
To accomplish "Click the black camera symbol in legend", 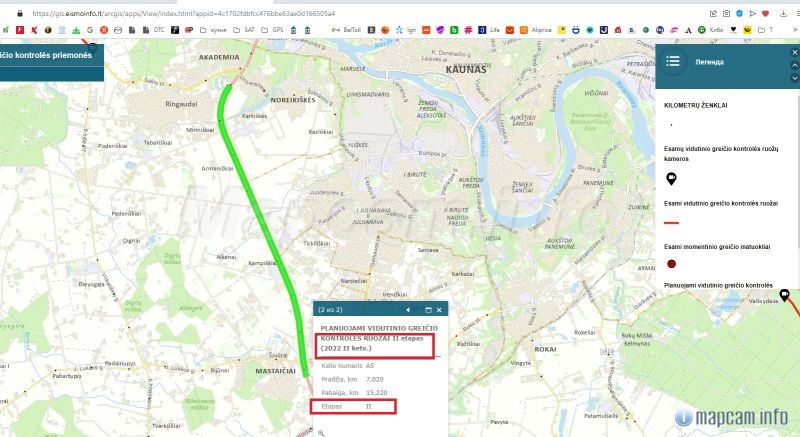I will (x=672, y=179).
